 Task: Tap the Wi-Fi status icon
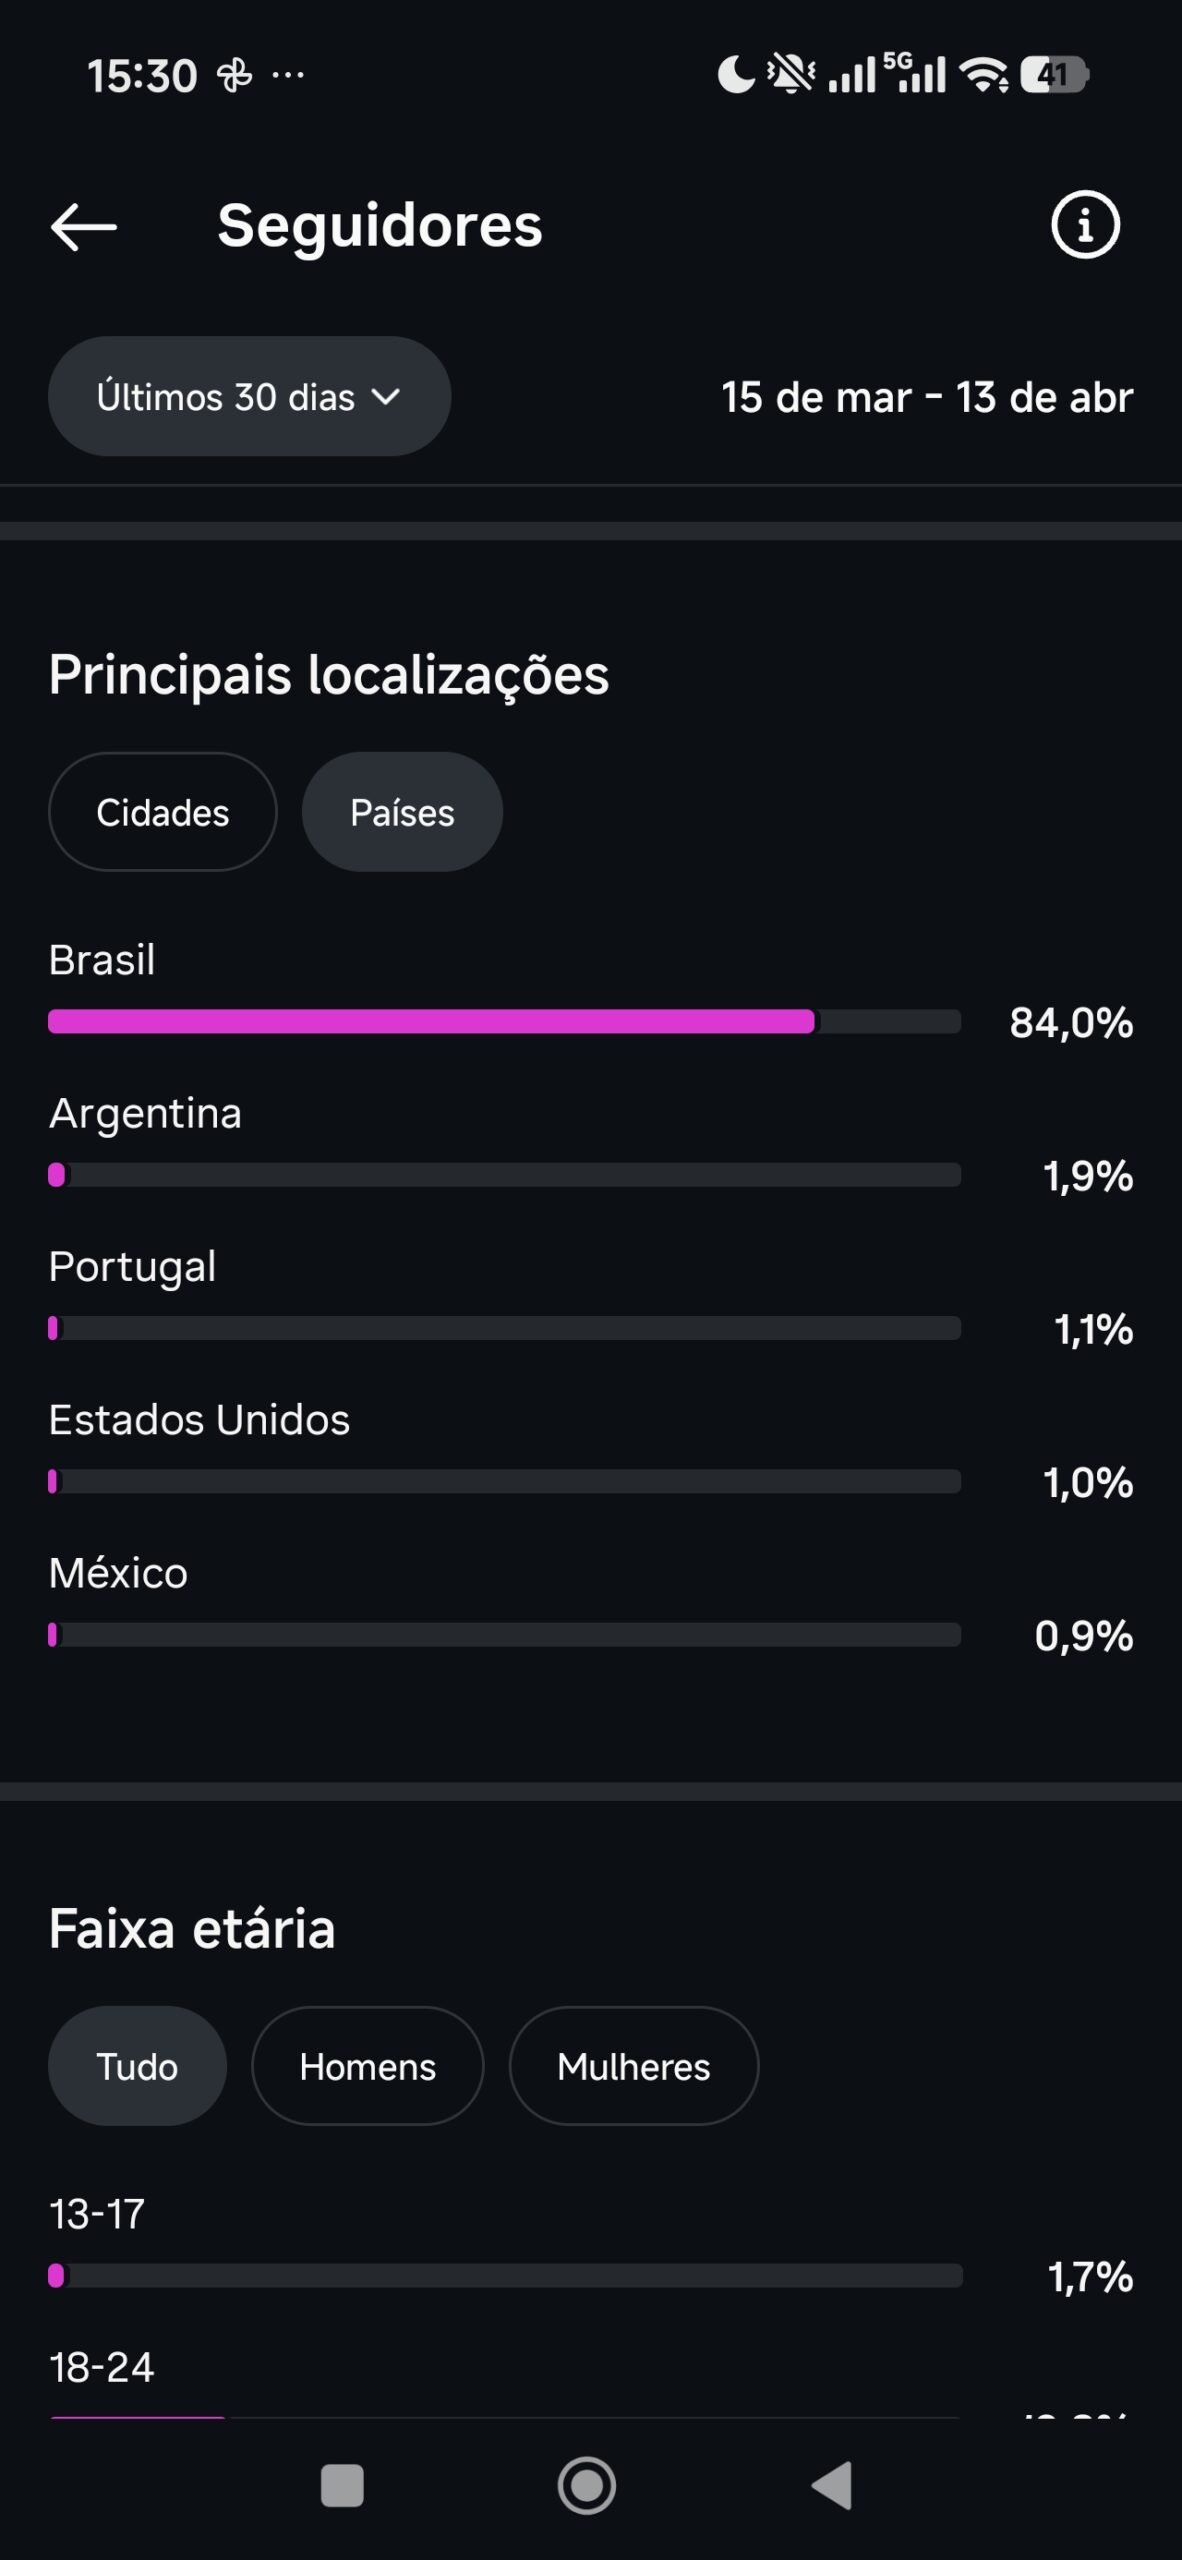coord(983,75)
